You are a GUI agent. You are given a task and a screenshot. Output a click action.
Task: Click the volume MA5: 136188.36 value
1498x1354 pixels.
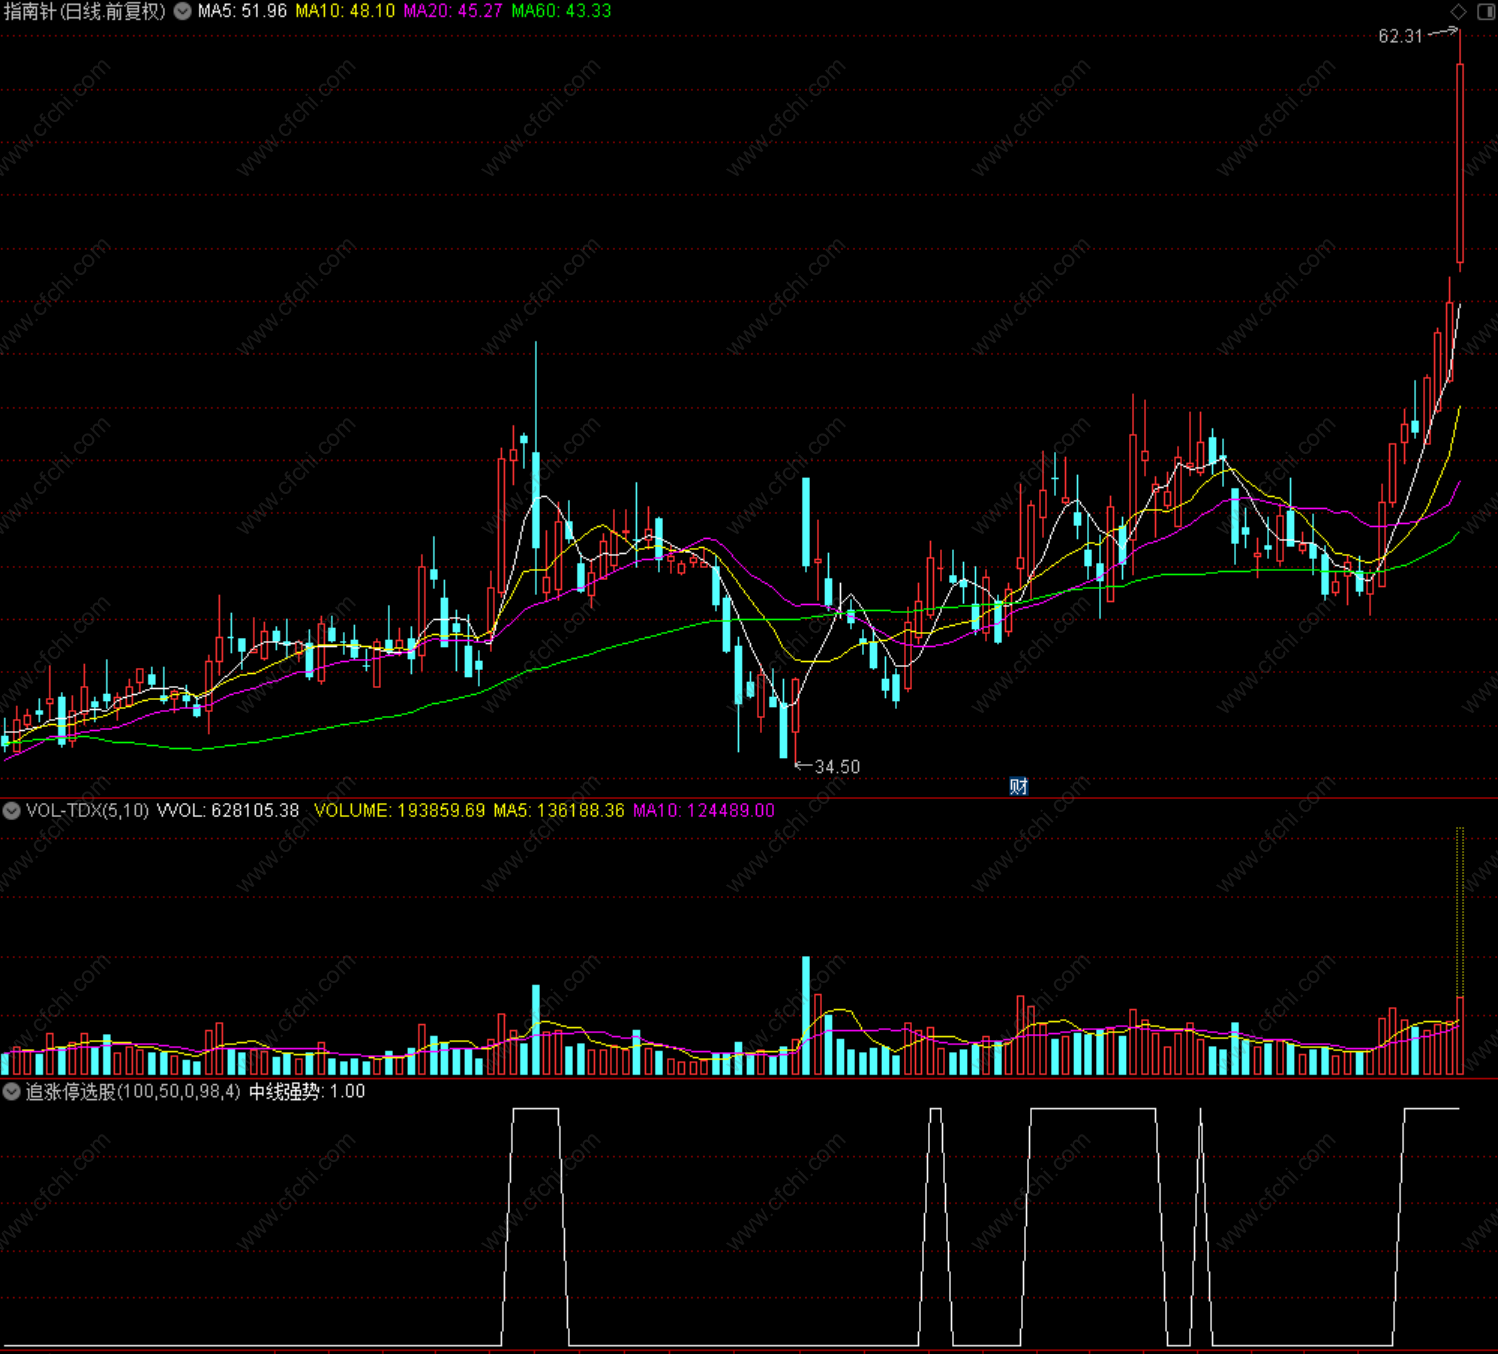(x=559, y=811)
